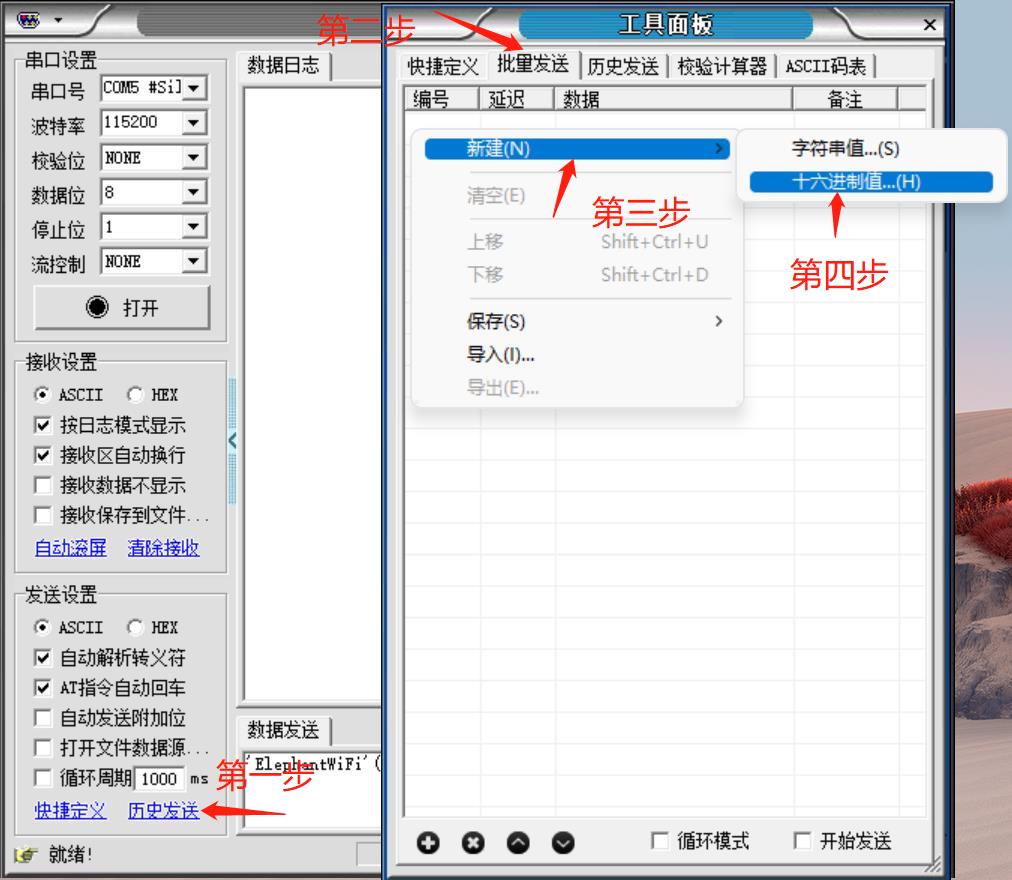Expand the 流控制 dropdown

(193, 262)
